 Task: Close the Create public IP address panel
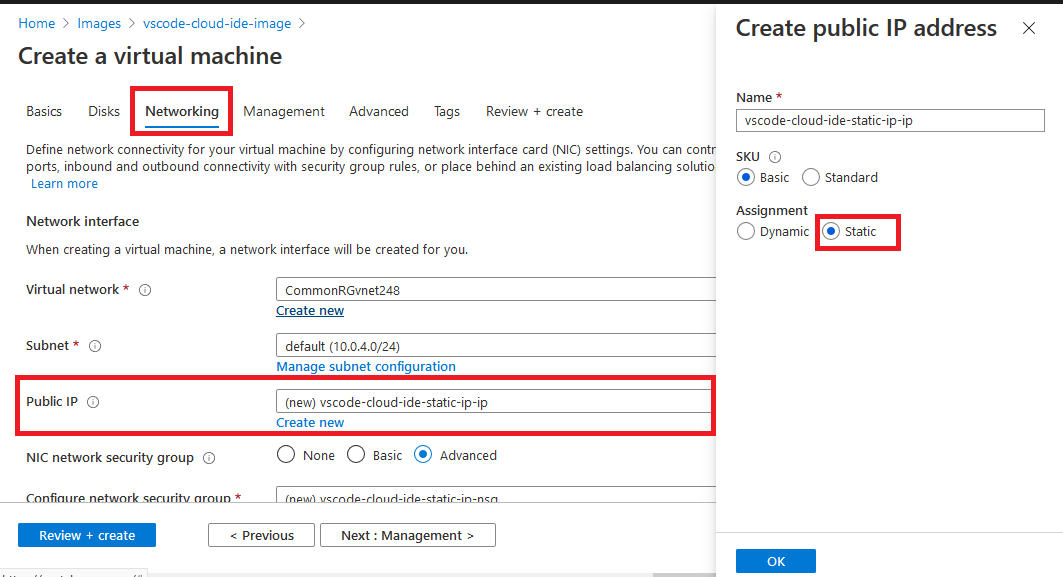[1028, 28]
